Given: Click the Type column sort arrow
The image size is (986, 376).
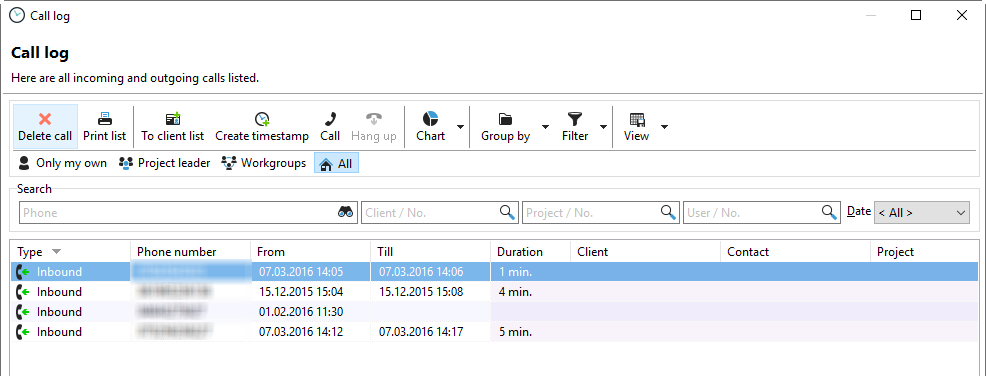Looking at the screenshot, I should 56,252.
